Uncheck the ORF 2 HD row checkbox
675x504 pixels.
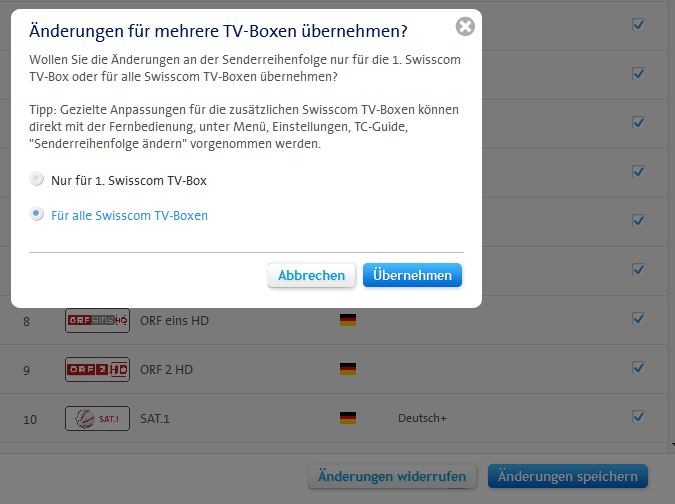click(x=638, y=367)
